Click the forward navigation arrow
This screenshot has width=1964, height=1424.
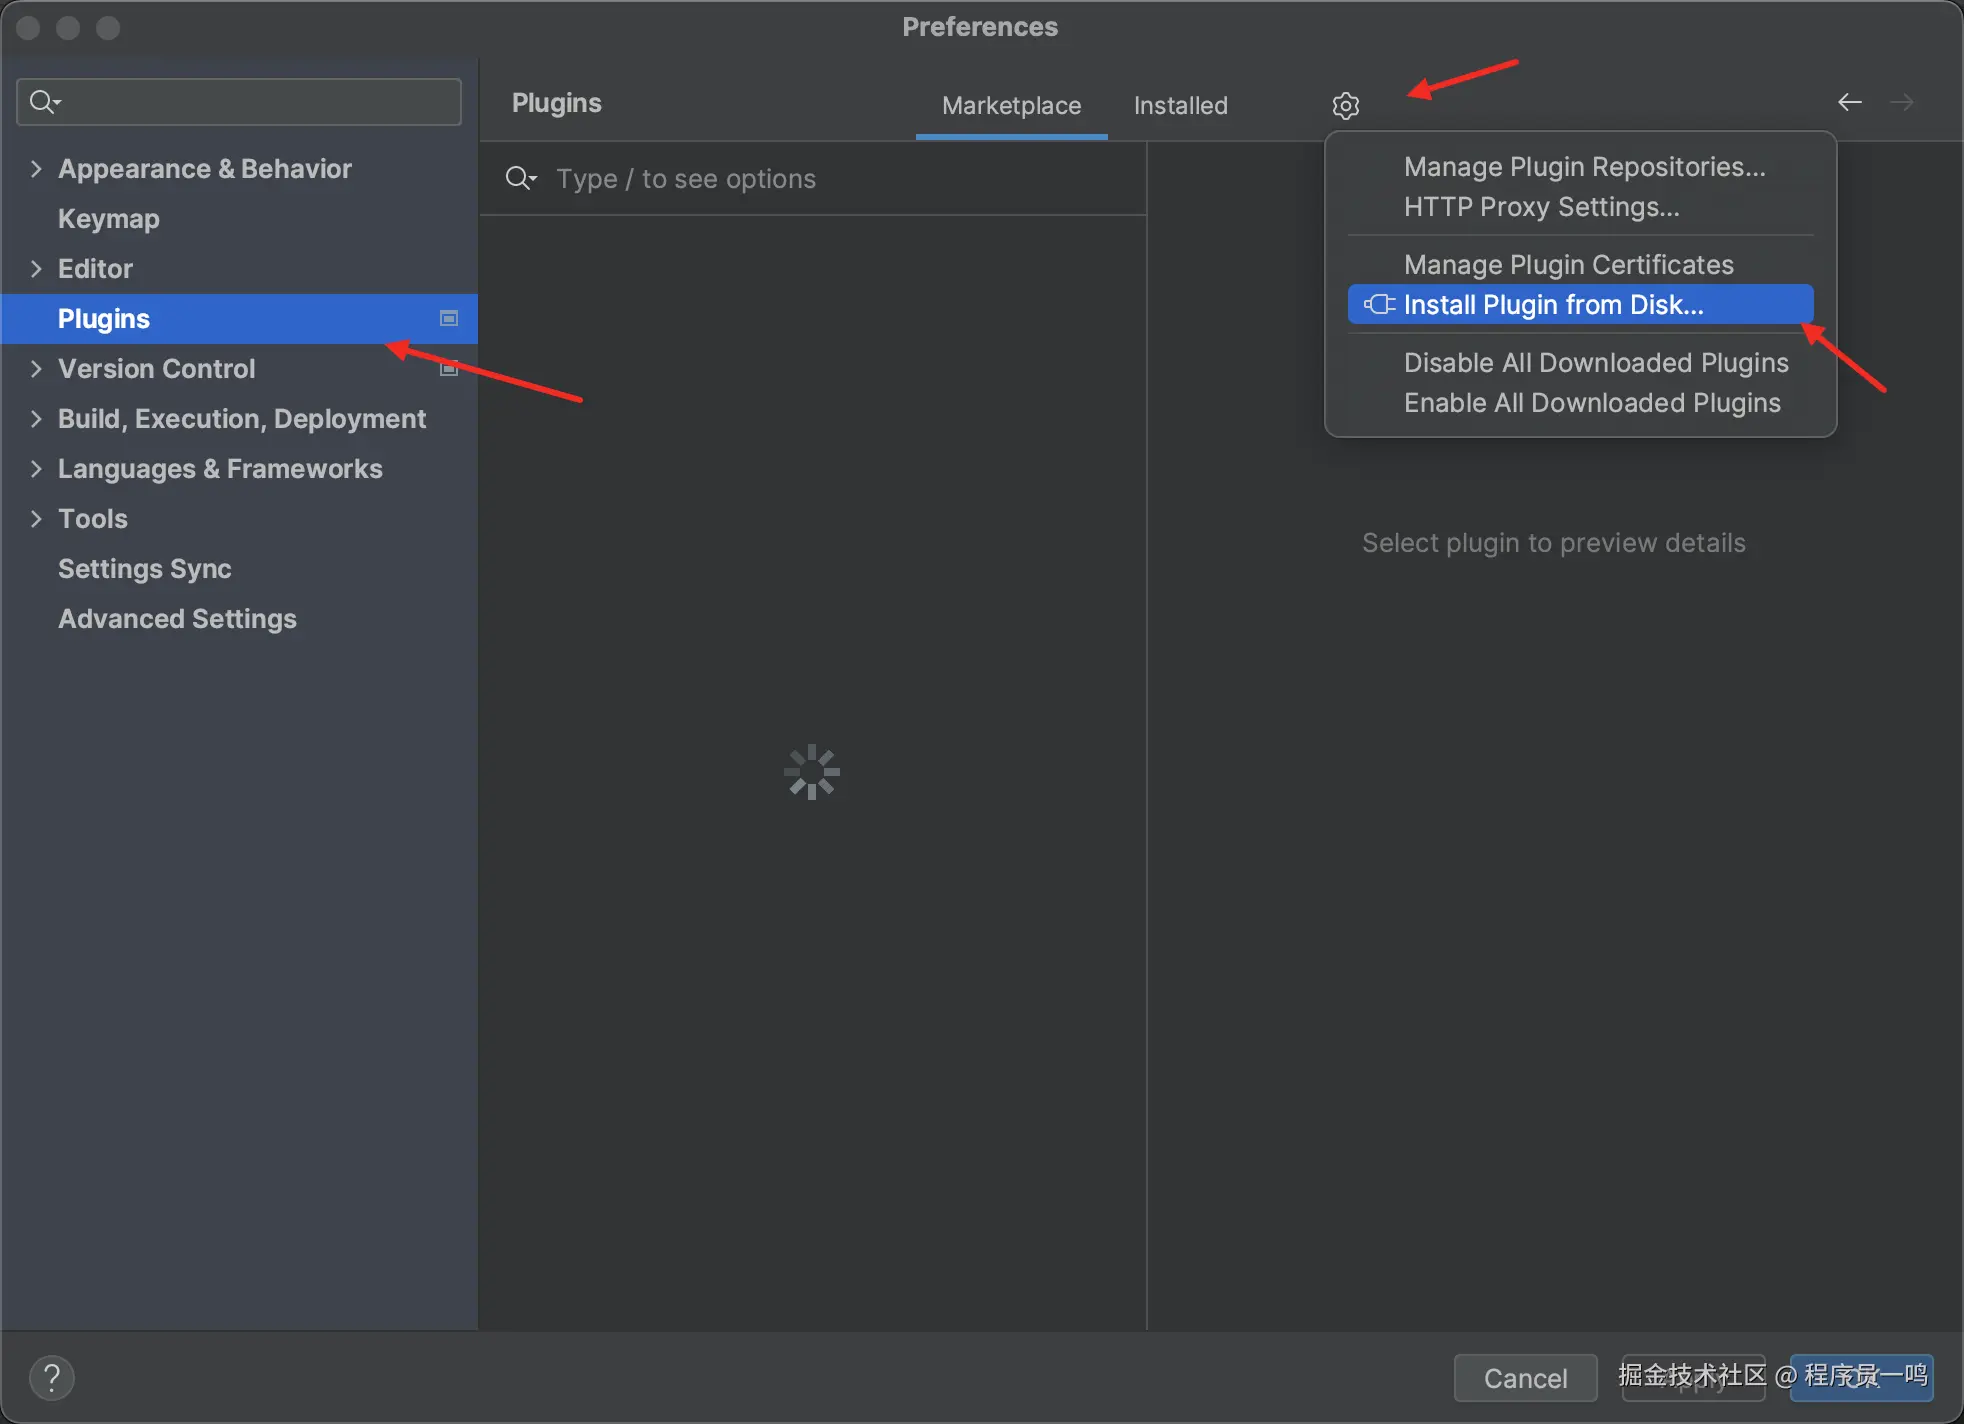point(1902,102)
